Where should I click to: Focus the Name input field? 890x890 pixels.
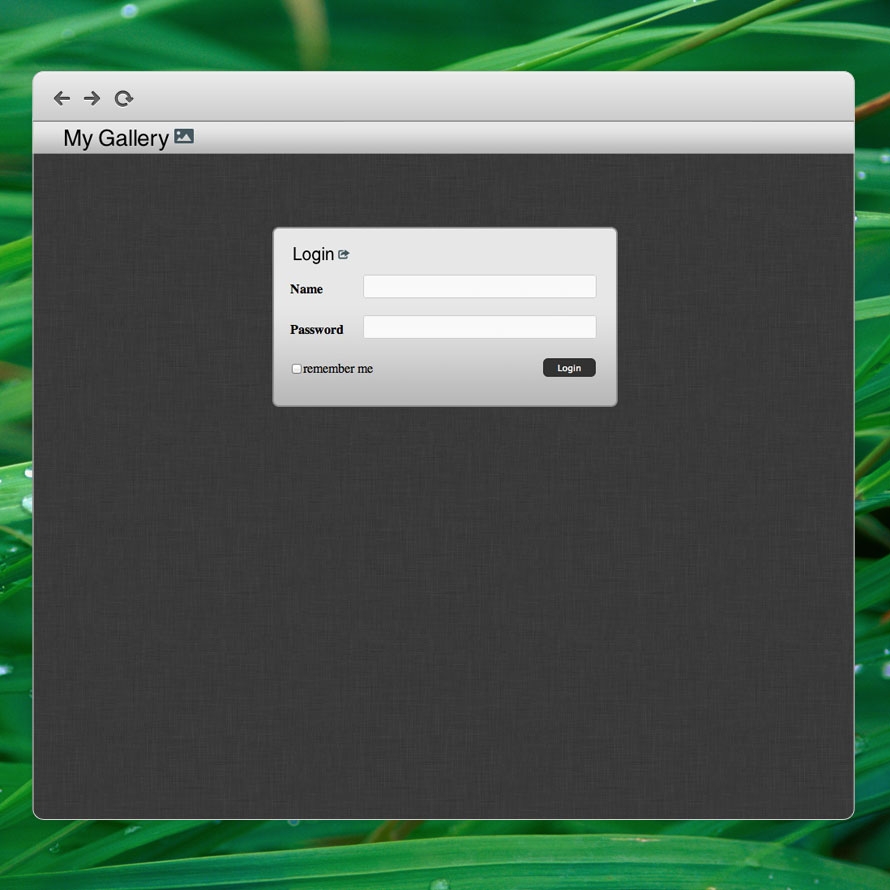click(x=480, y=286)
